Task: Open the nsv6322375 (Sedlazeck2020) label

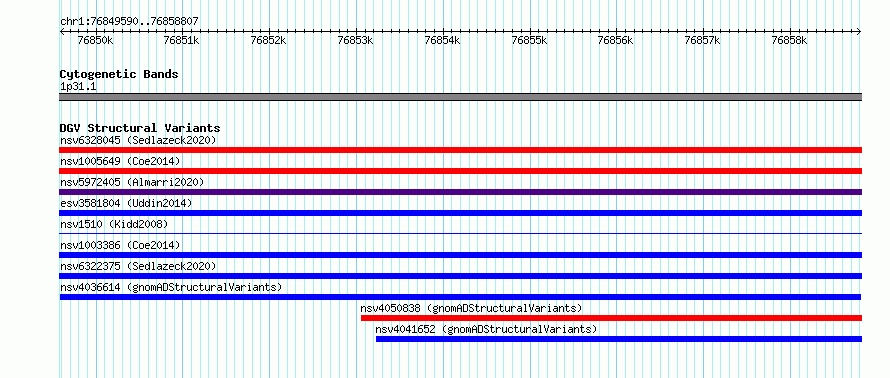Action: (x=138, y=266)
